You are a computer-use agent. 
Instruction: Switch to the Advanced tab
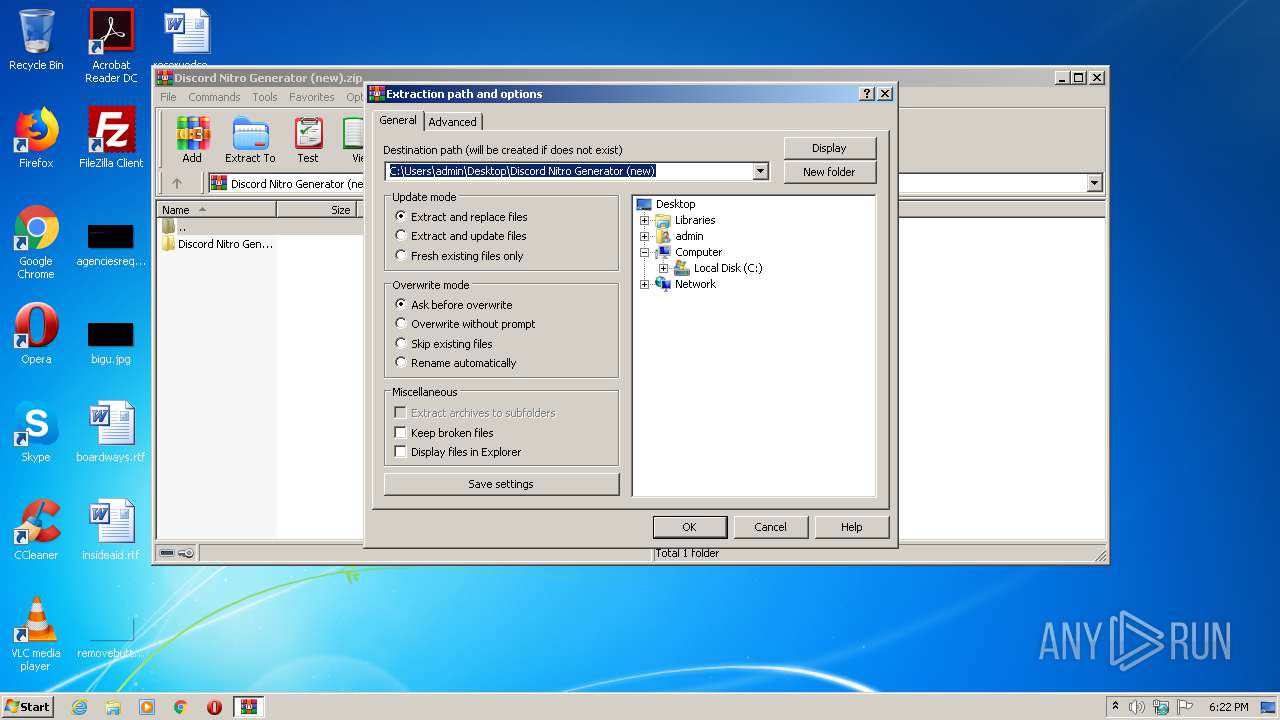click(x=453, y=121)
